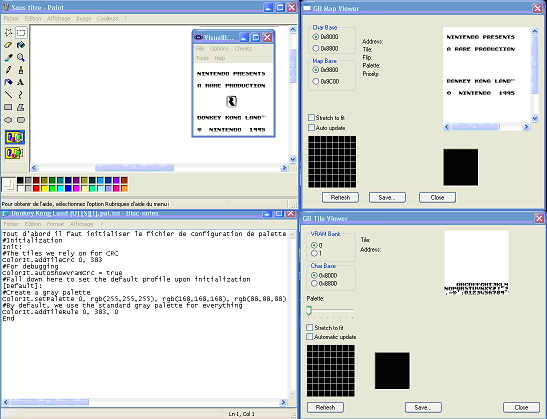Adjust the Palette slider in Tile Viewer
This screenshot has width=547, height=419.
pos(309,310)
